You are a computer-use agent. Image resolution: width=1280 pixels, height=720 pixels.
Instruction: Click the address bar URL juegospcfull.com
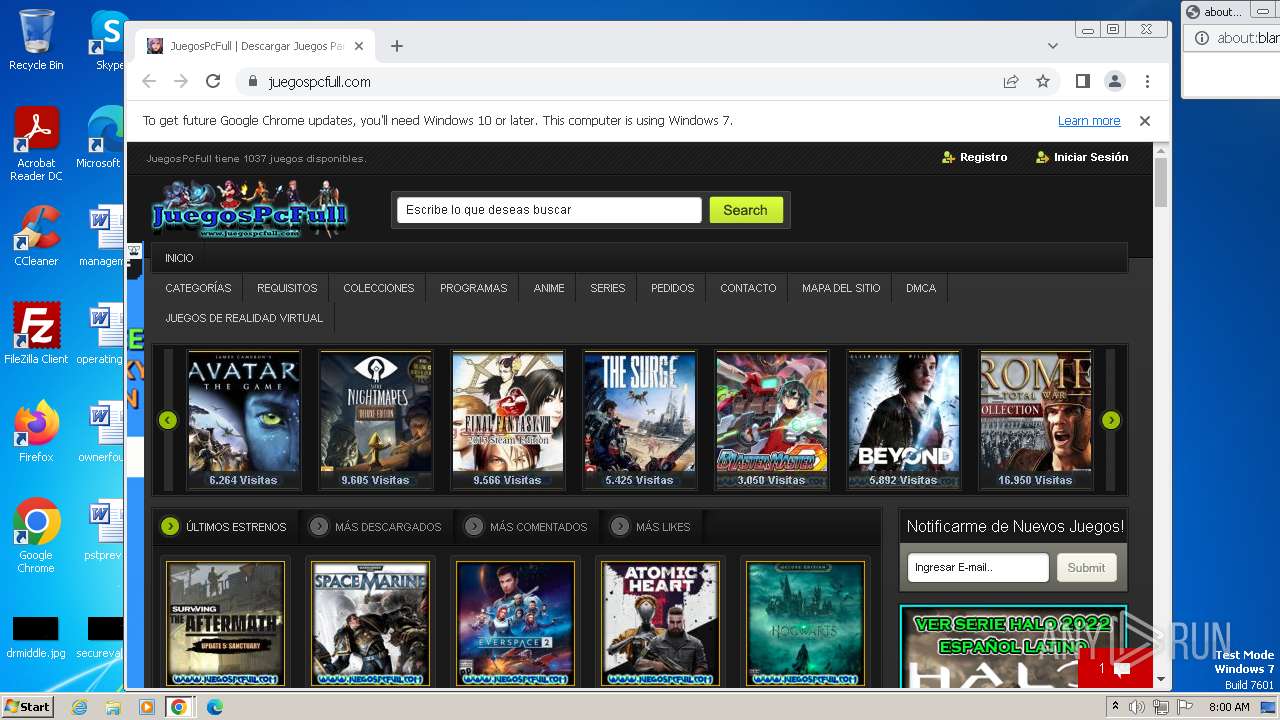pyautogui.click(x=319, y=82)
